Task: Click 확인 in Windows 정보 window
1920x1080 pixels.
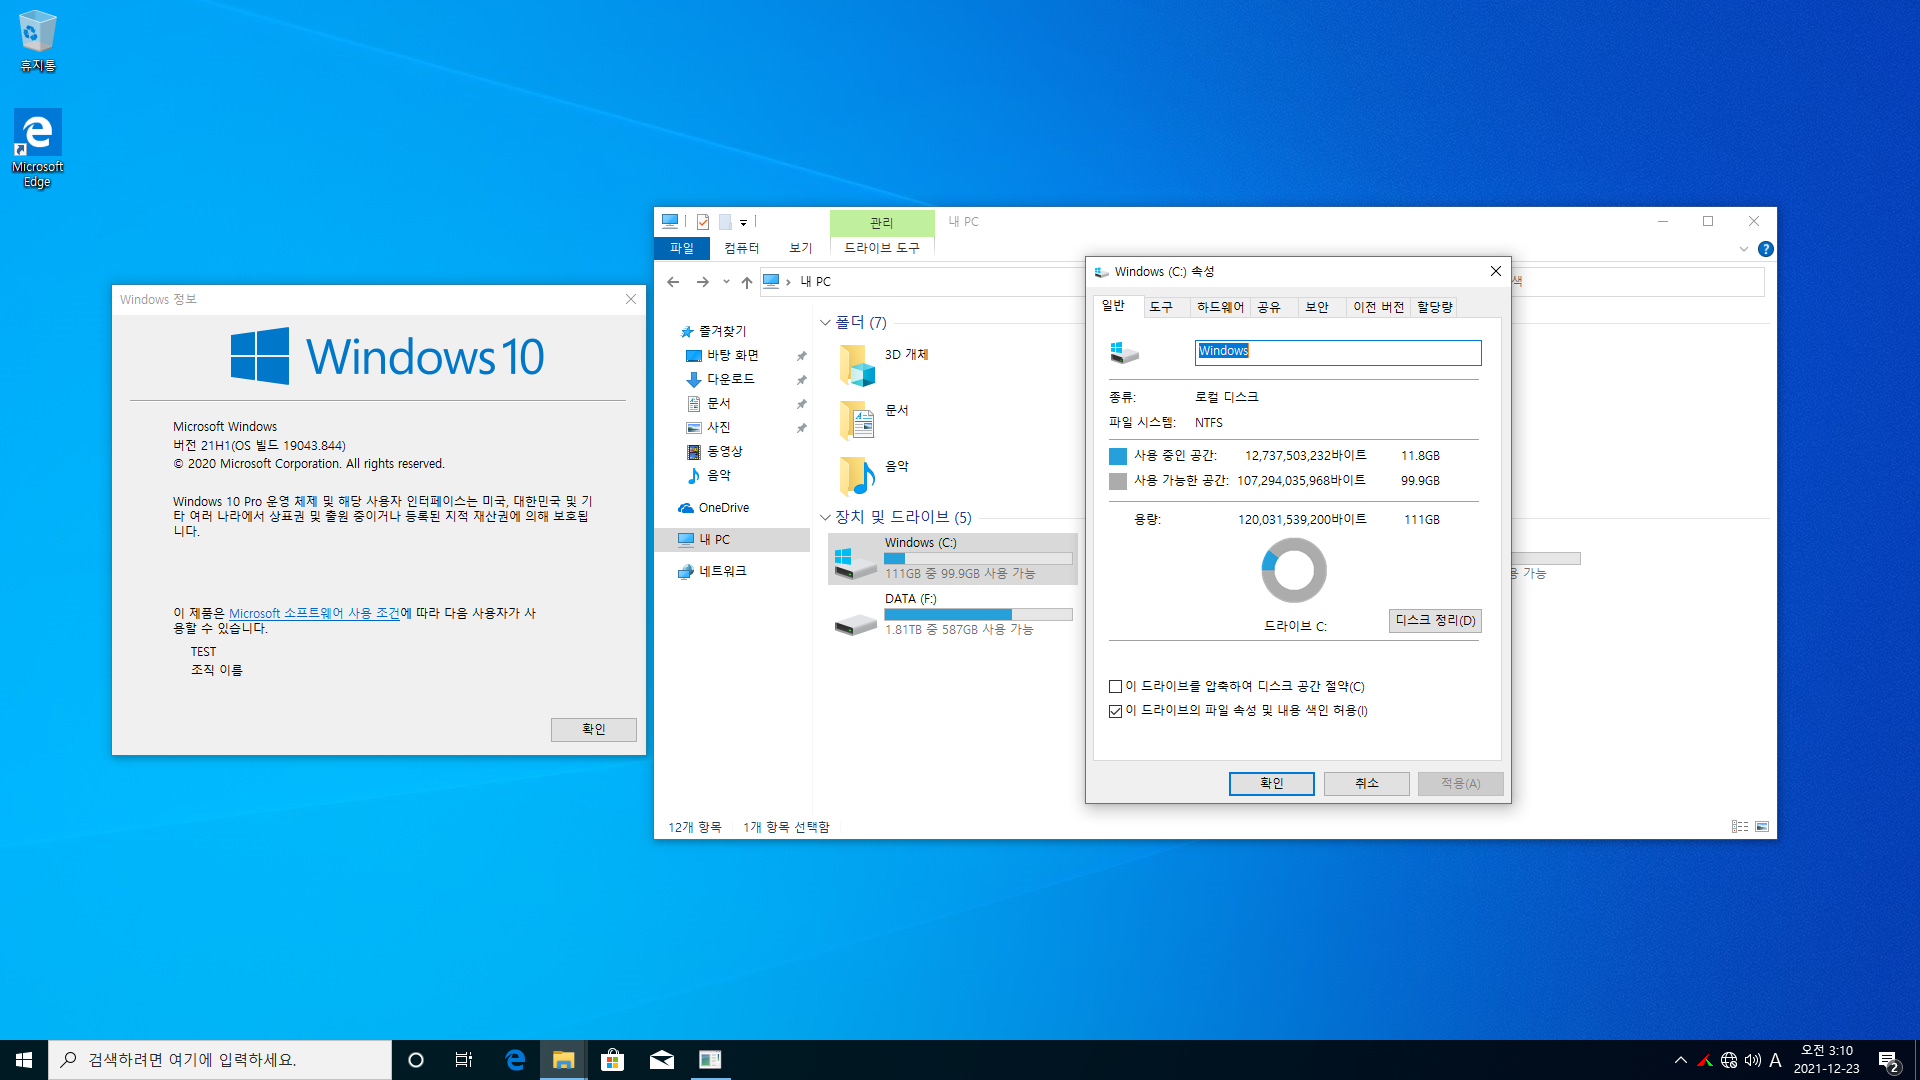Action: [593, 729]
